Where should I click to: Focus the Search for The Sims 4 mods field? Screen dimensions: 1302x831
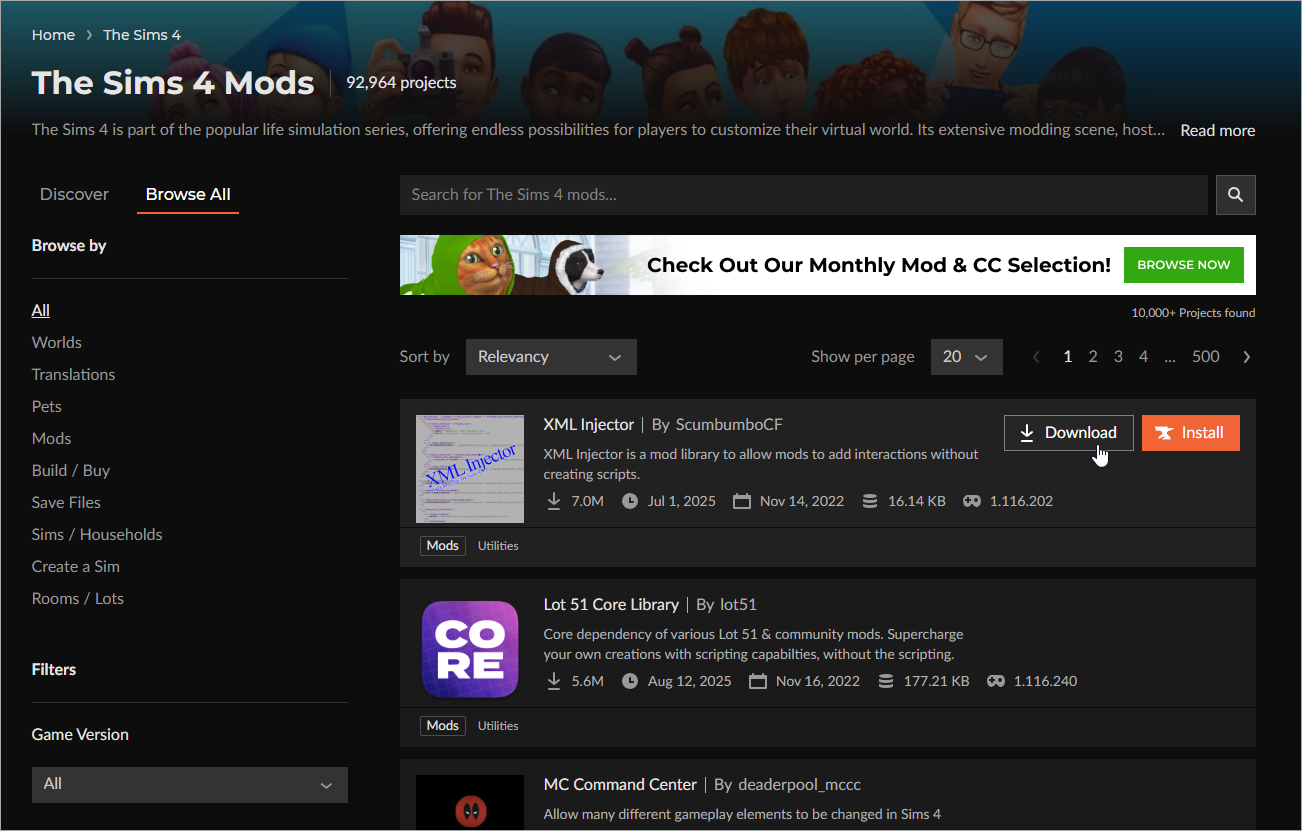804,195
